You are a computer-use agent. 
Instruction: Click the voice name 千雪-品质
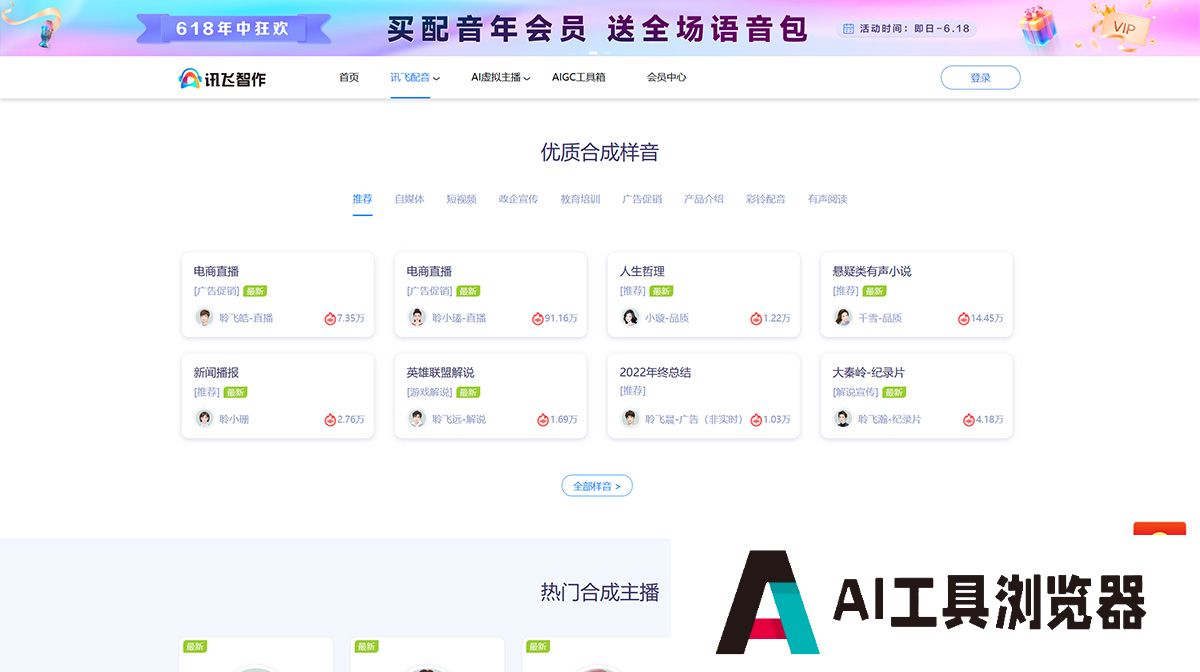(880, 318)
